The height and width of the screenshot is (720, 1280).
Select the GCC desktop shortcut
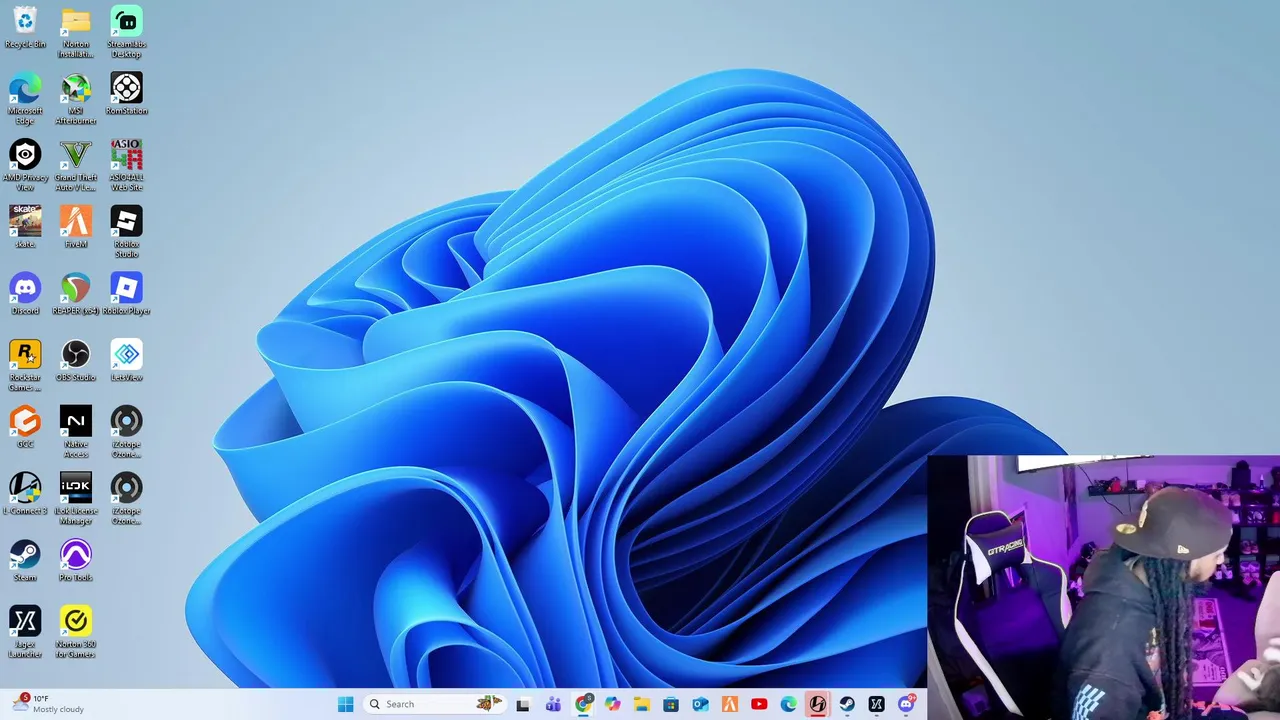[x=25, y=428]
